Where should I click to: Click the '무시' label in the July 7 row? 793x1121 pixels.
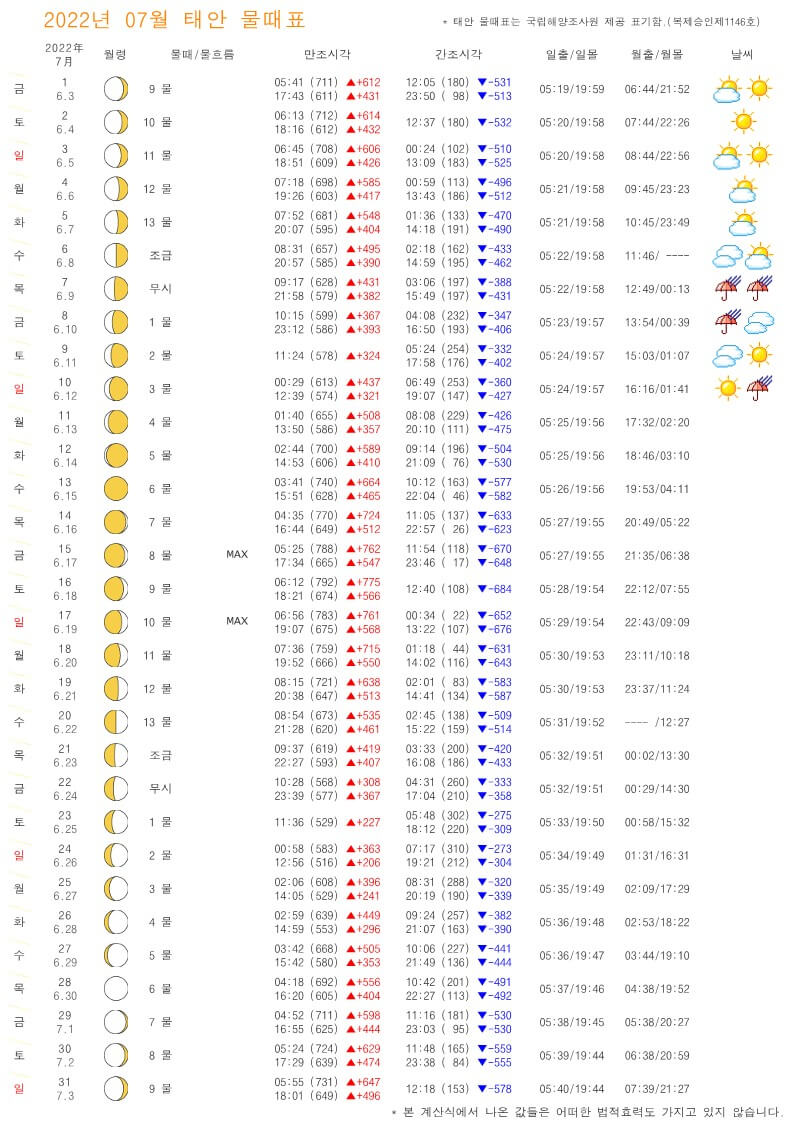click(160, 288)
